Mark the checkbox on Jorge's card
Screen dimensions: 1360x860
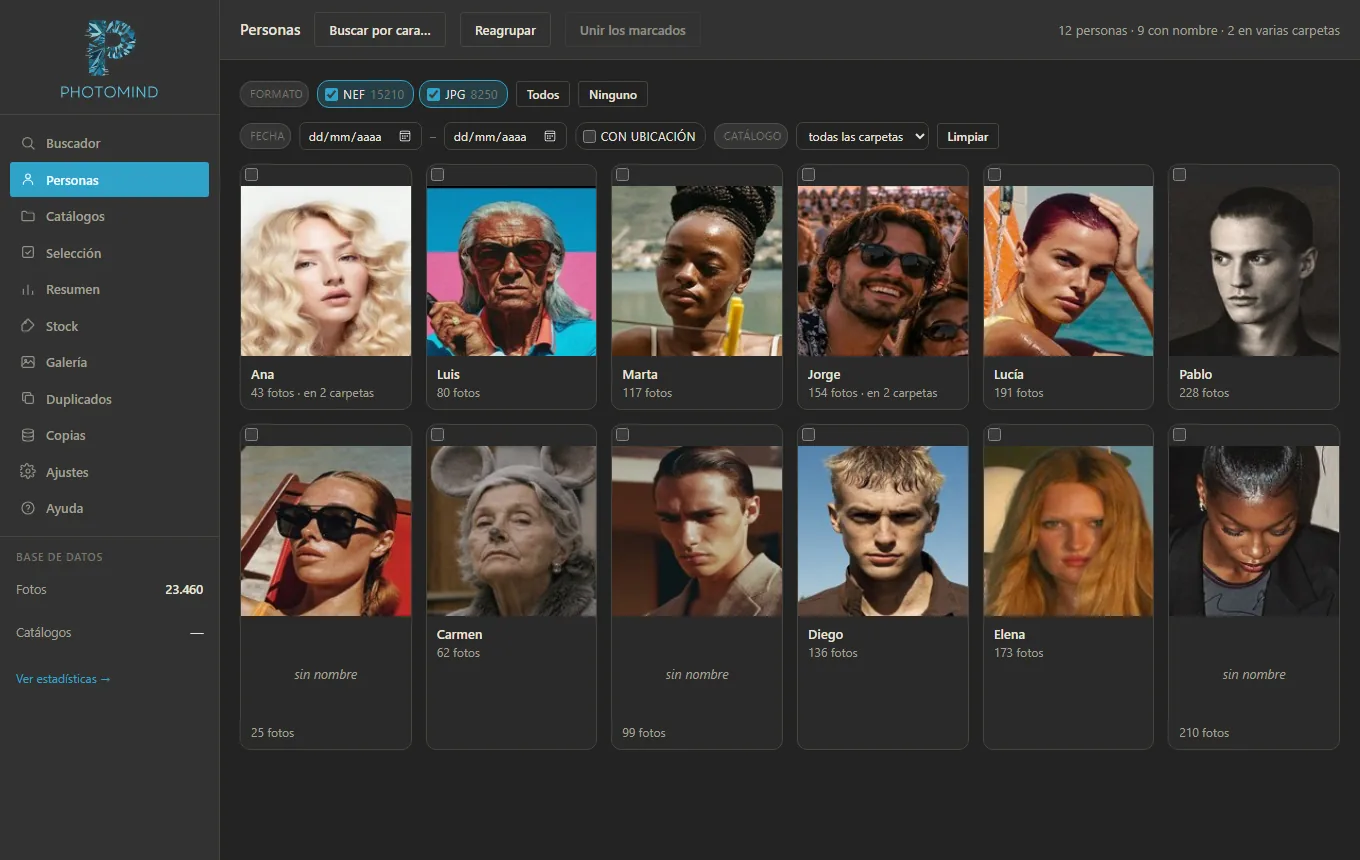[809, 175]
